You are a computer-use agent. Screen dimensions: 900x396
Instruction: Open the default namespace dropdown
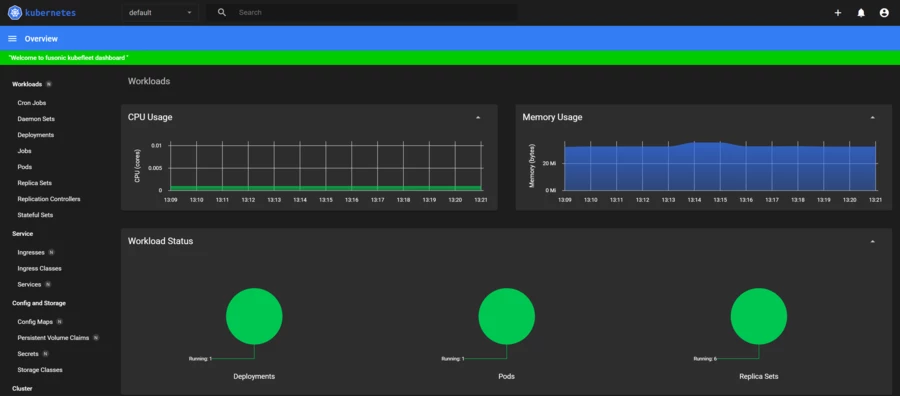160,13
